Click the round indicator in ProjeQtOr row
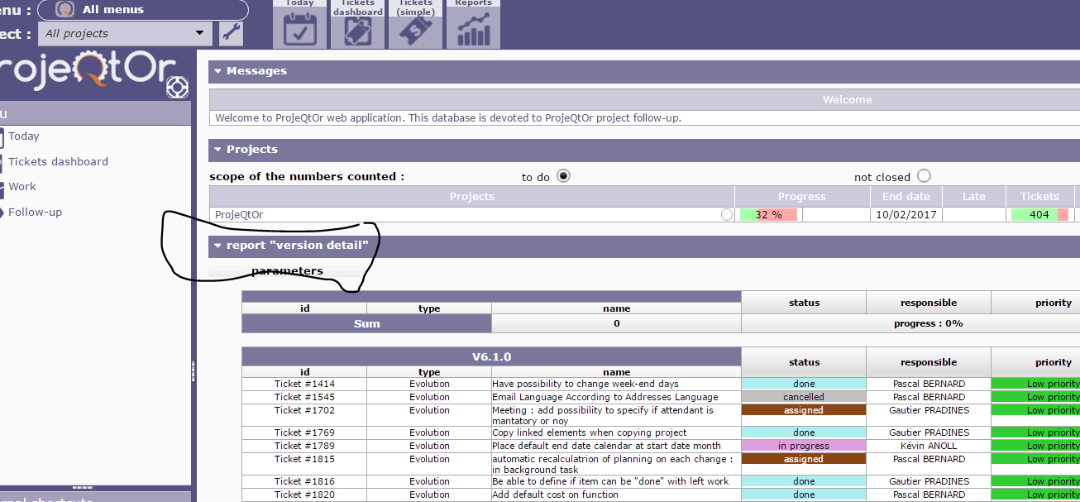Viewport: 1080px width, 502px height. (727, 214)
